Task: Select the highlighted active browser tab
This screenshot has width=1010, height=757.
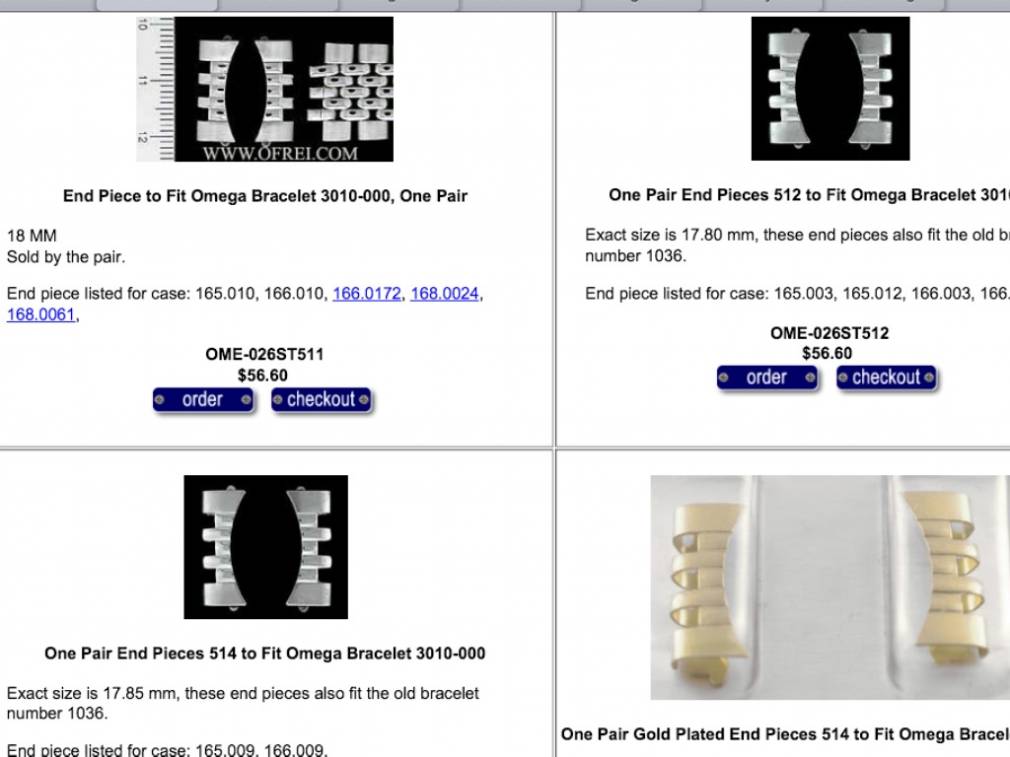Action: tap(157, 5)
